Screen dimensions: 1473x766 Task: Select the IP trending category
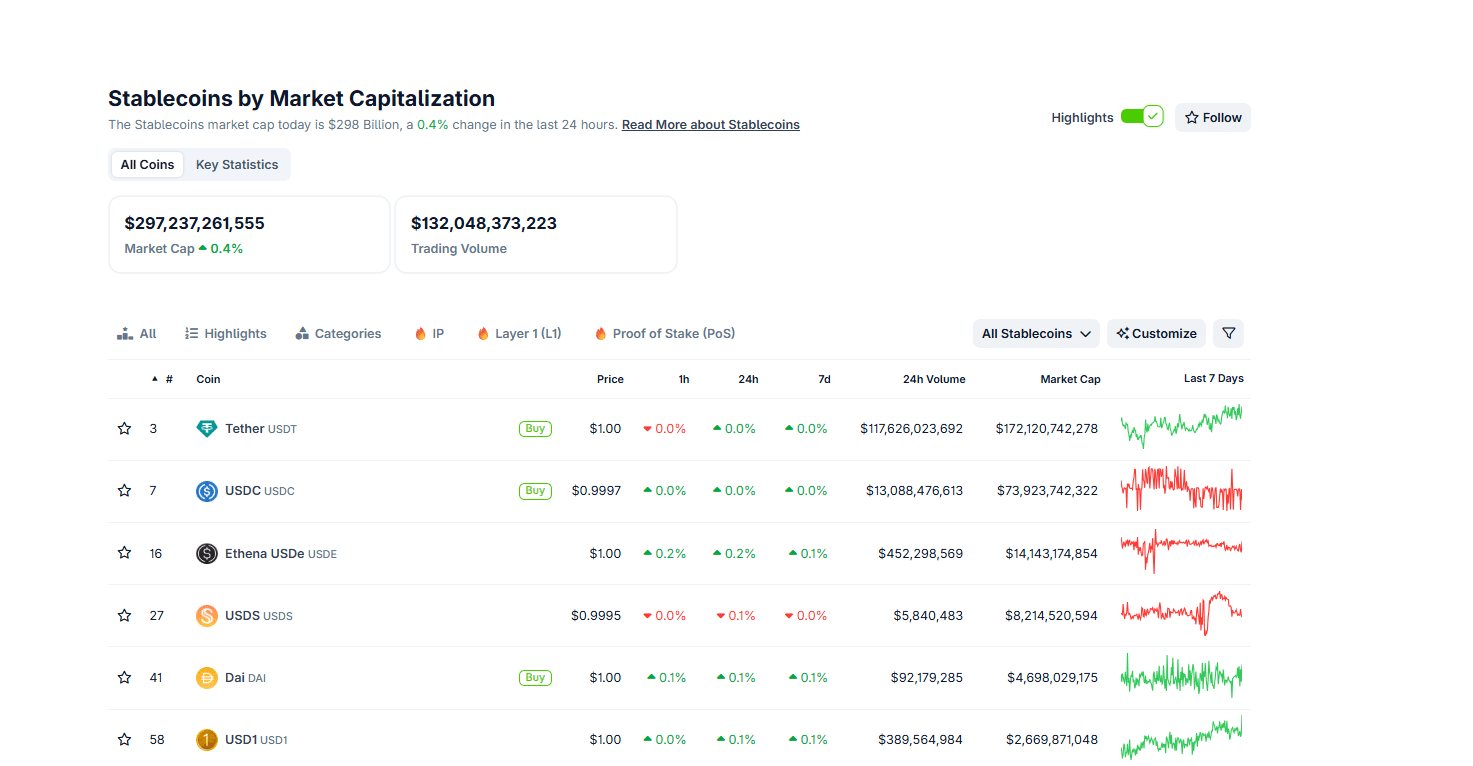pos(429,334)
